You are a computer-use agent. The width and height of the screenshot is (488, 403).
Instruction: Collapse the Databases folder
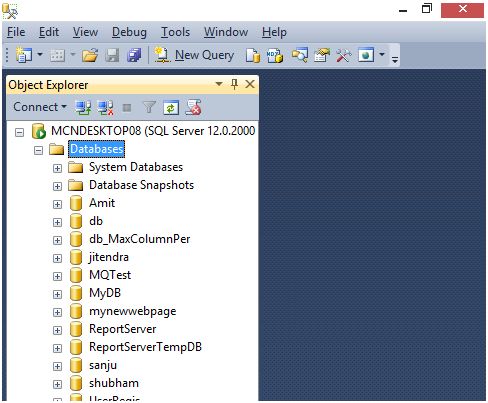[x=39, y=150]
